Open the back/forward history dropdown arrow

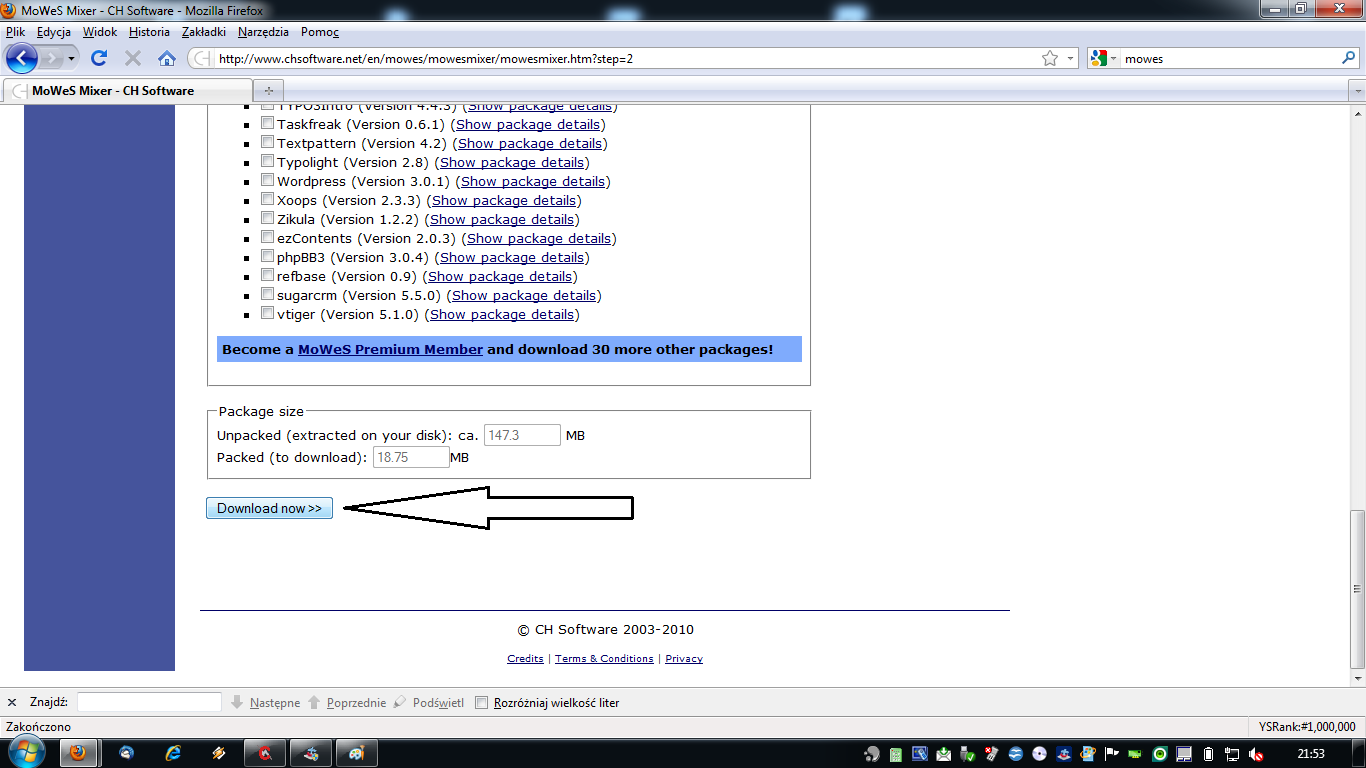tap(73, 59)
